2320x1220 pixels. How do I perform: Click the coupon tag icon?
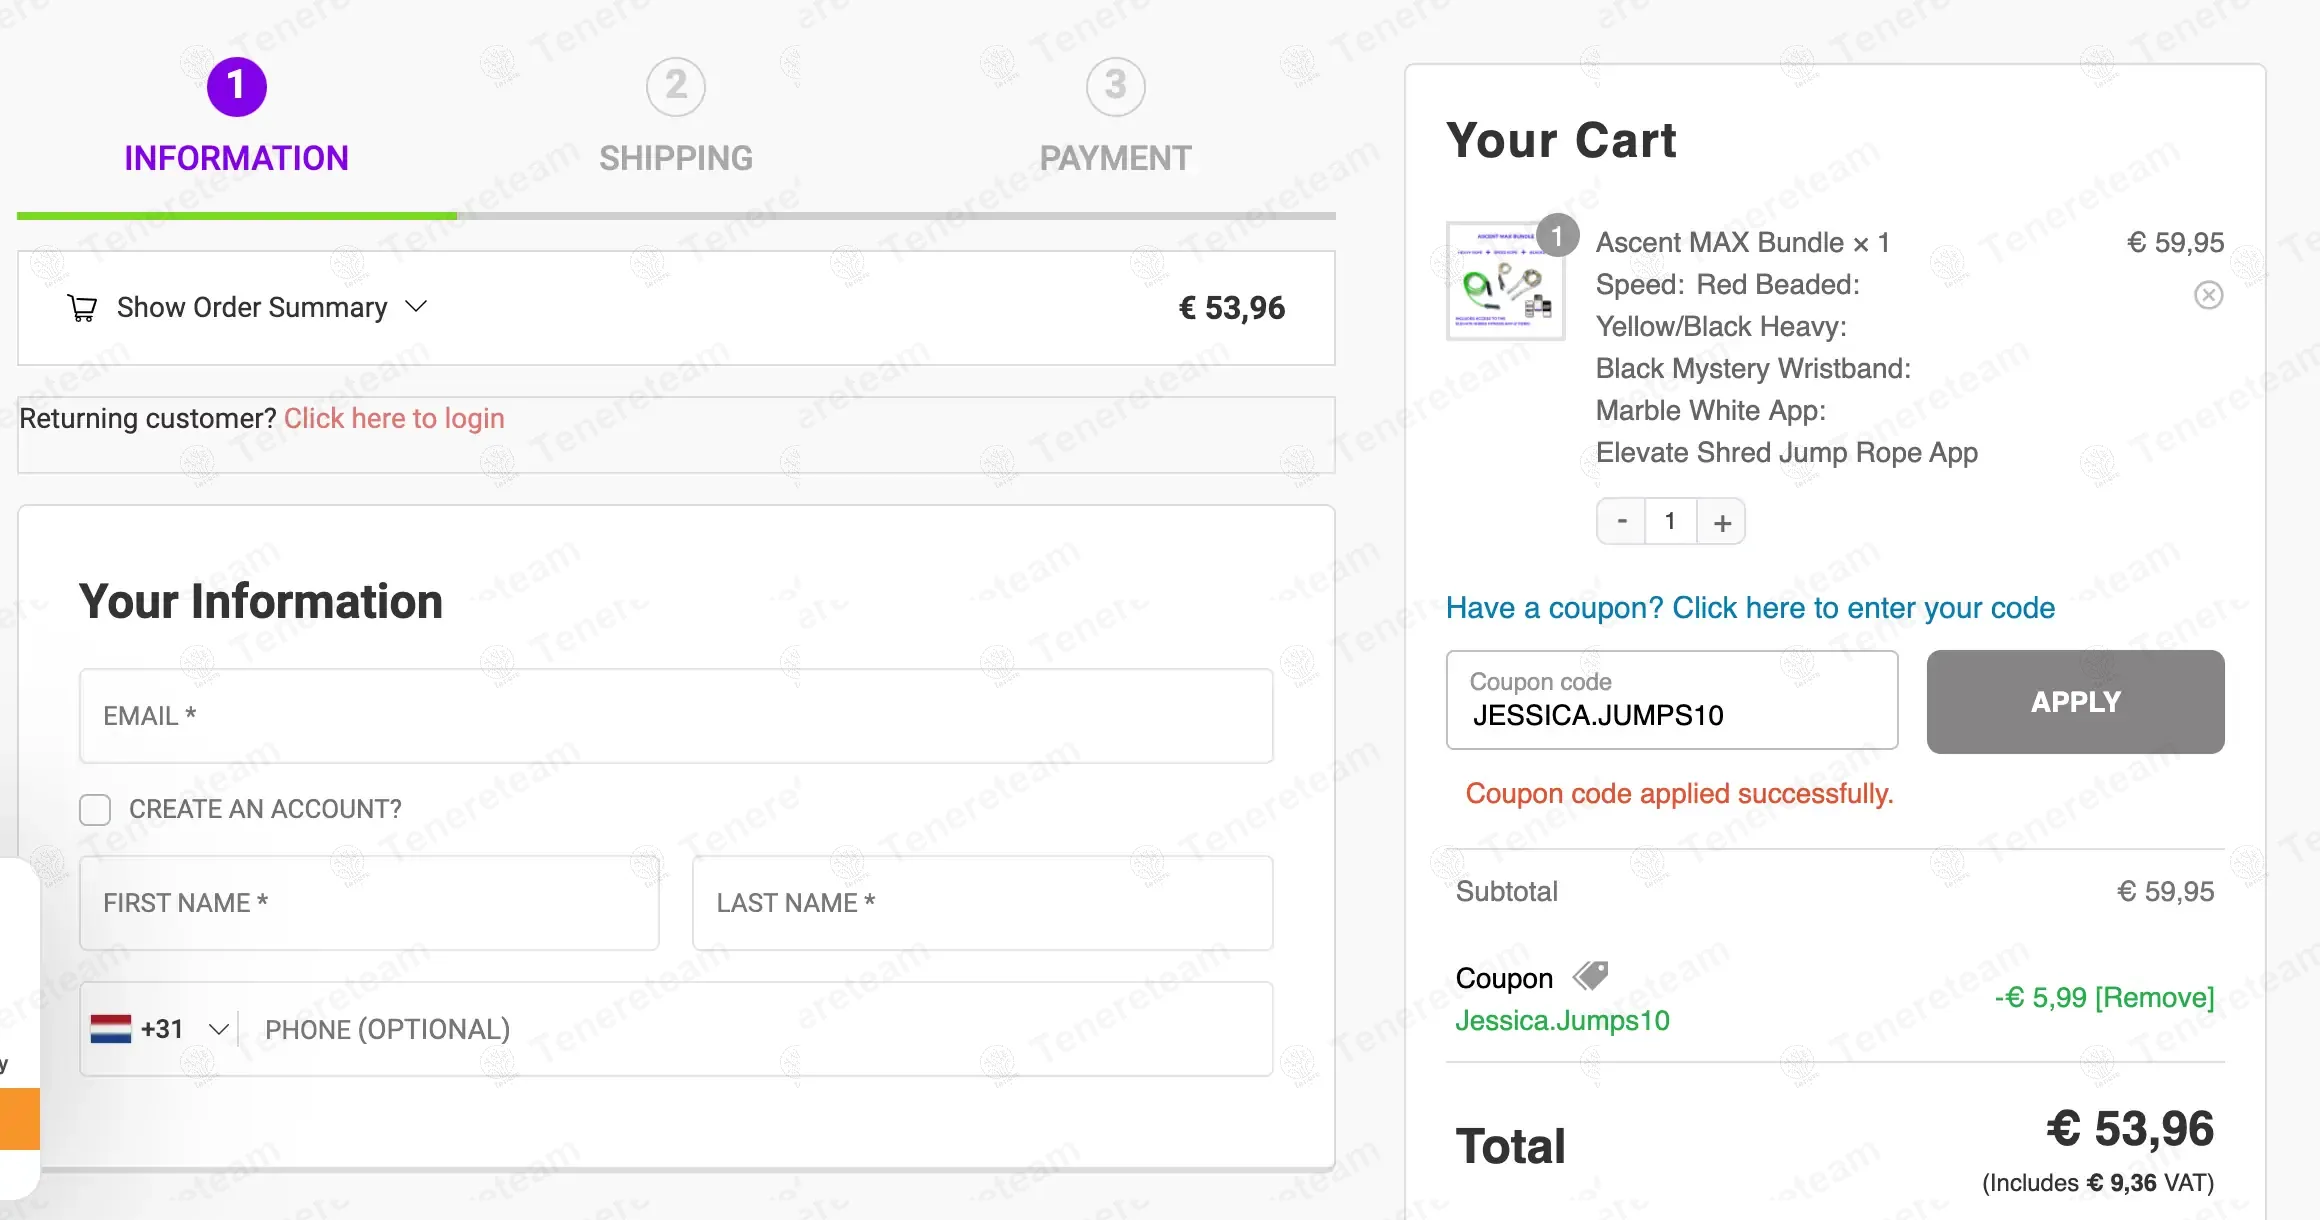click(x=1590, y=976)
